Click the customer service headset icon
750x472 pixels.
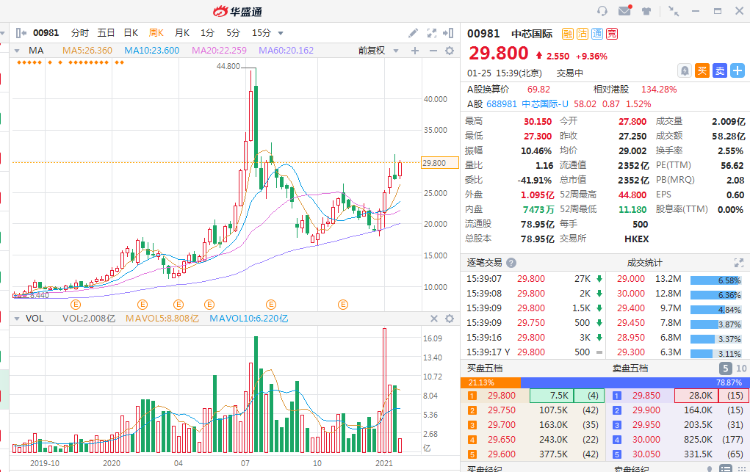click(x=602, y=11)
